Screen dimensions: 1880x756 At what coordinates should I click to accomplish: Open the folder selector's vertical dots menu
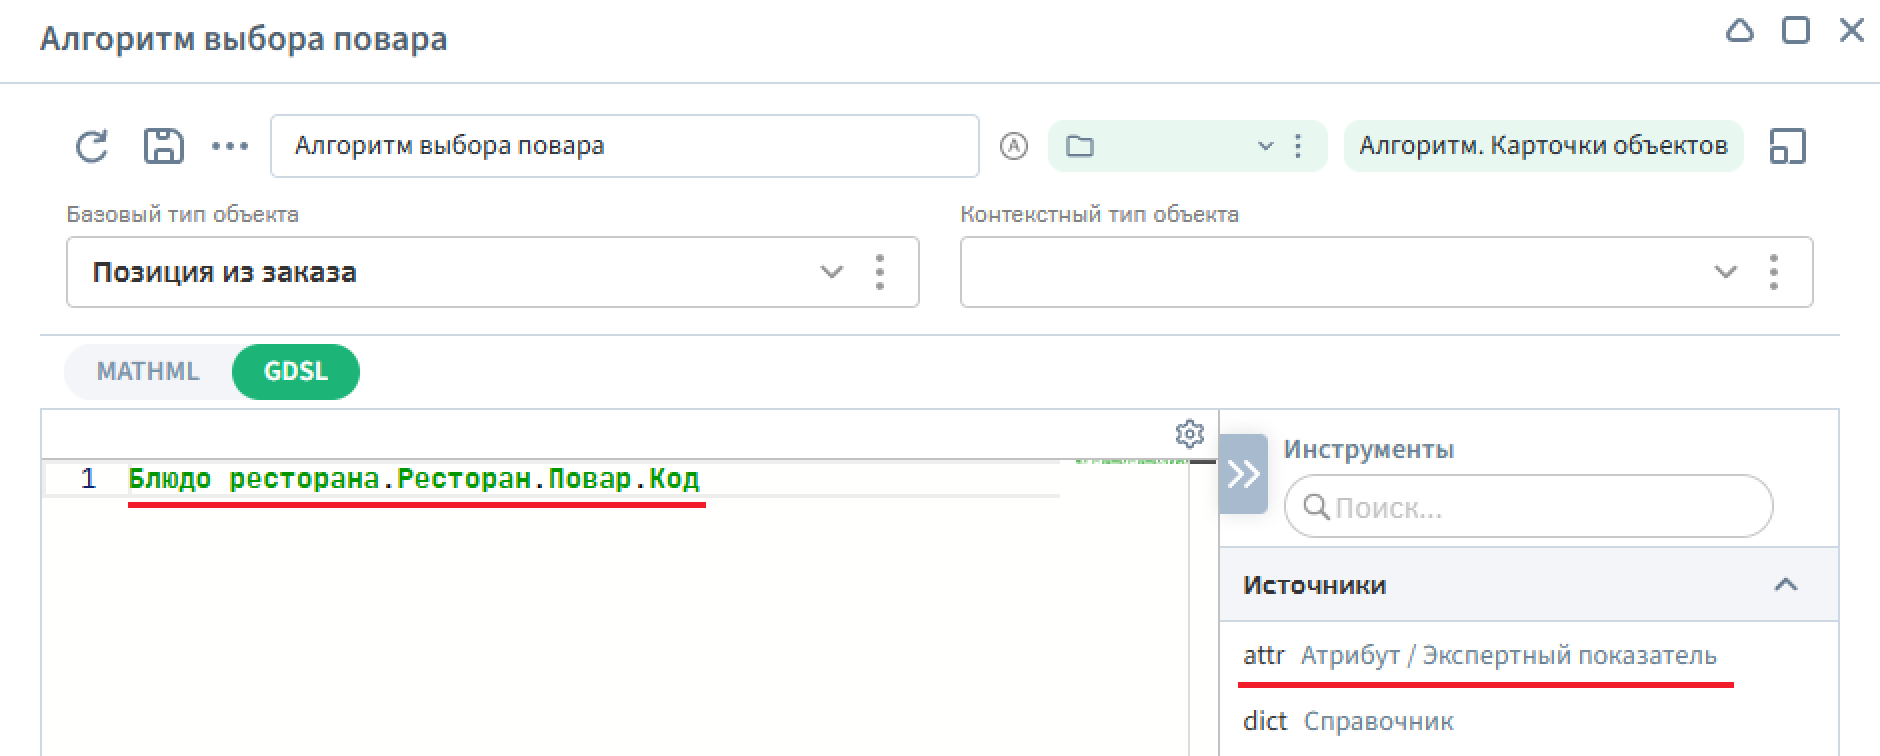click(1298, 147)
